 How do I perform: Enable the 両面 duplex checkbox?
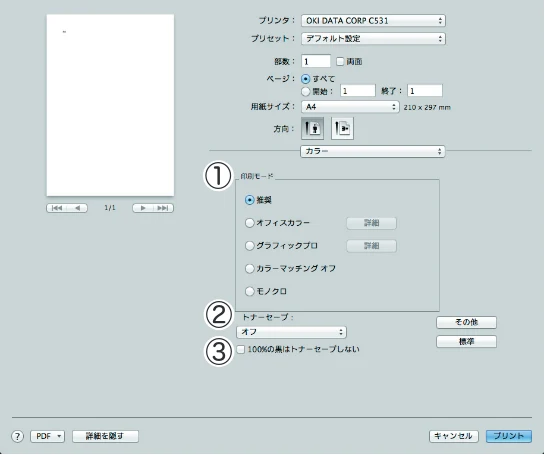(x=340, y=62)
